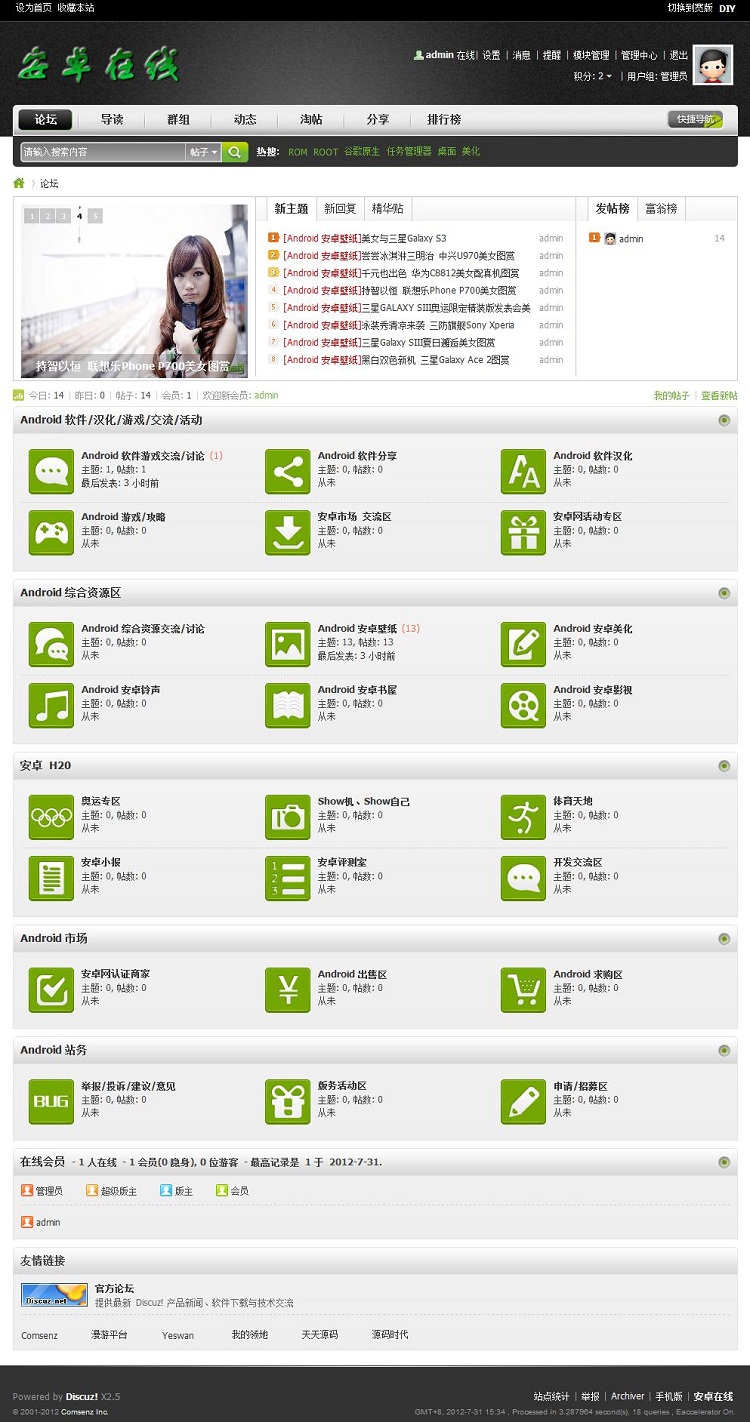
Task: Click the 安卓在线 site logo
Action: click(98, 65)
